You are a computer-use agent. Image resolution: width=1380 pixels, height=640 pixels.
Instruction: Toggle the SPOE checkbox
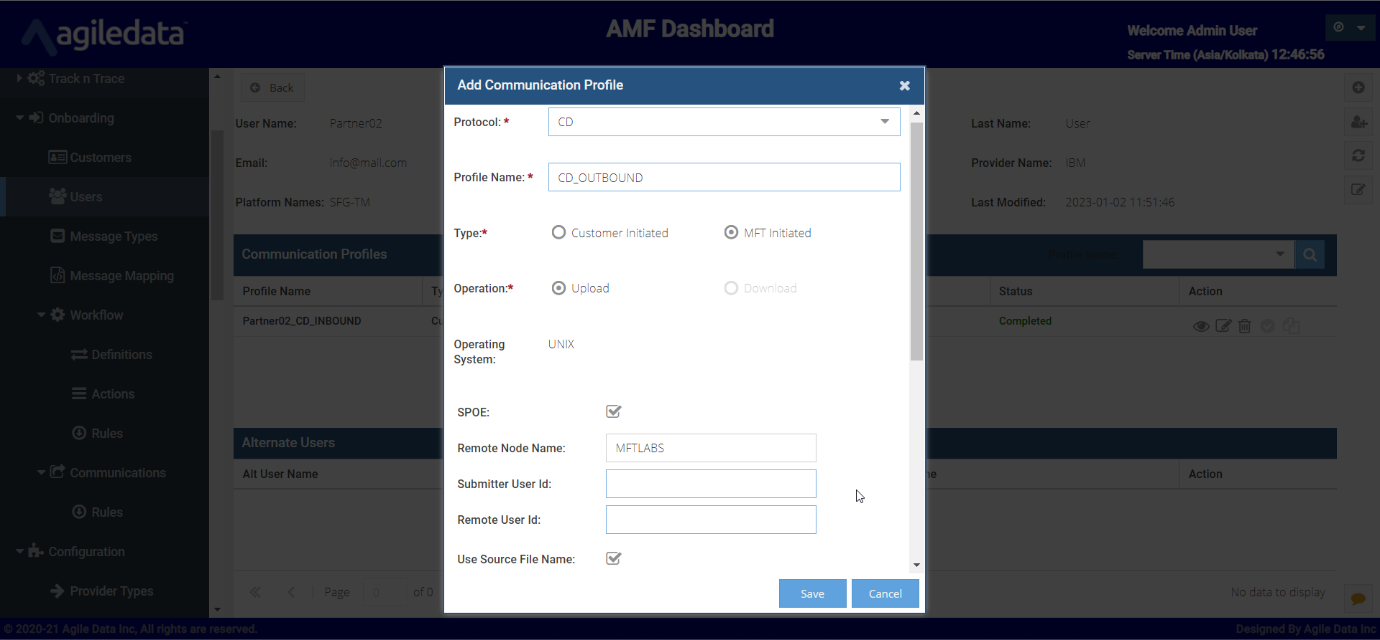pos(614,412)
